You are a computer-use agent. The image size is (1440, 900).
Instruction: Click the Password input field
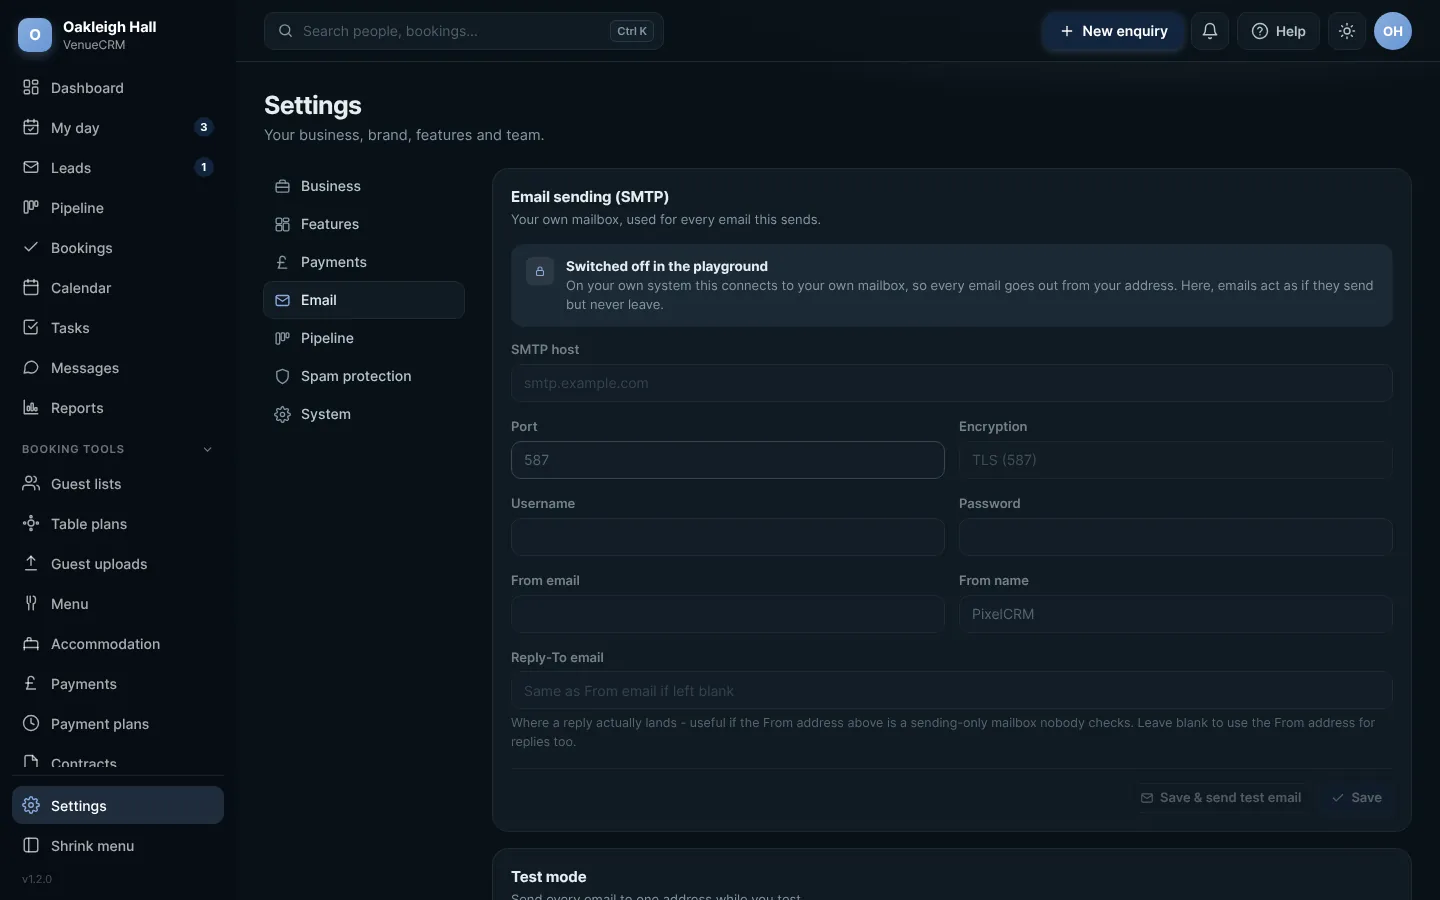click(x=1175, y=537)
